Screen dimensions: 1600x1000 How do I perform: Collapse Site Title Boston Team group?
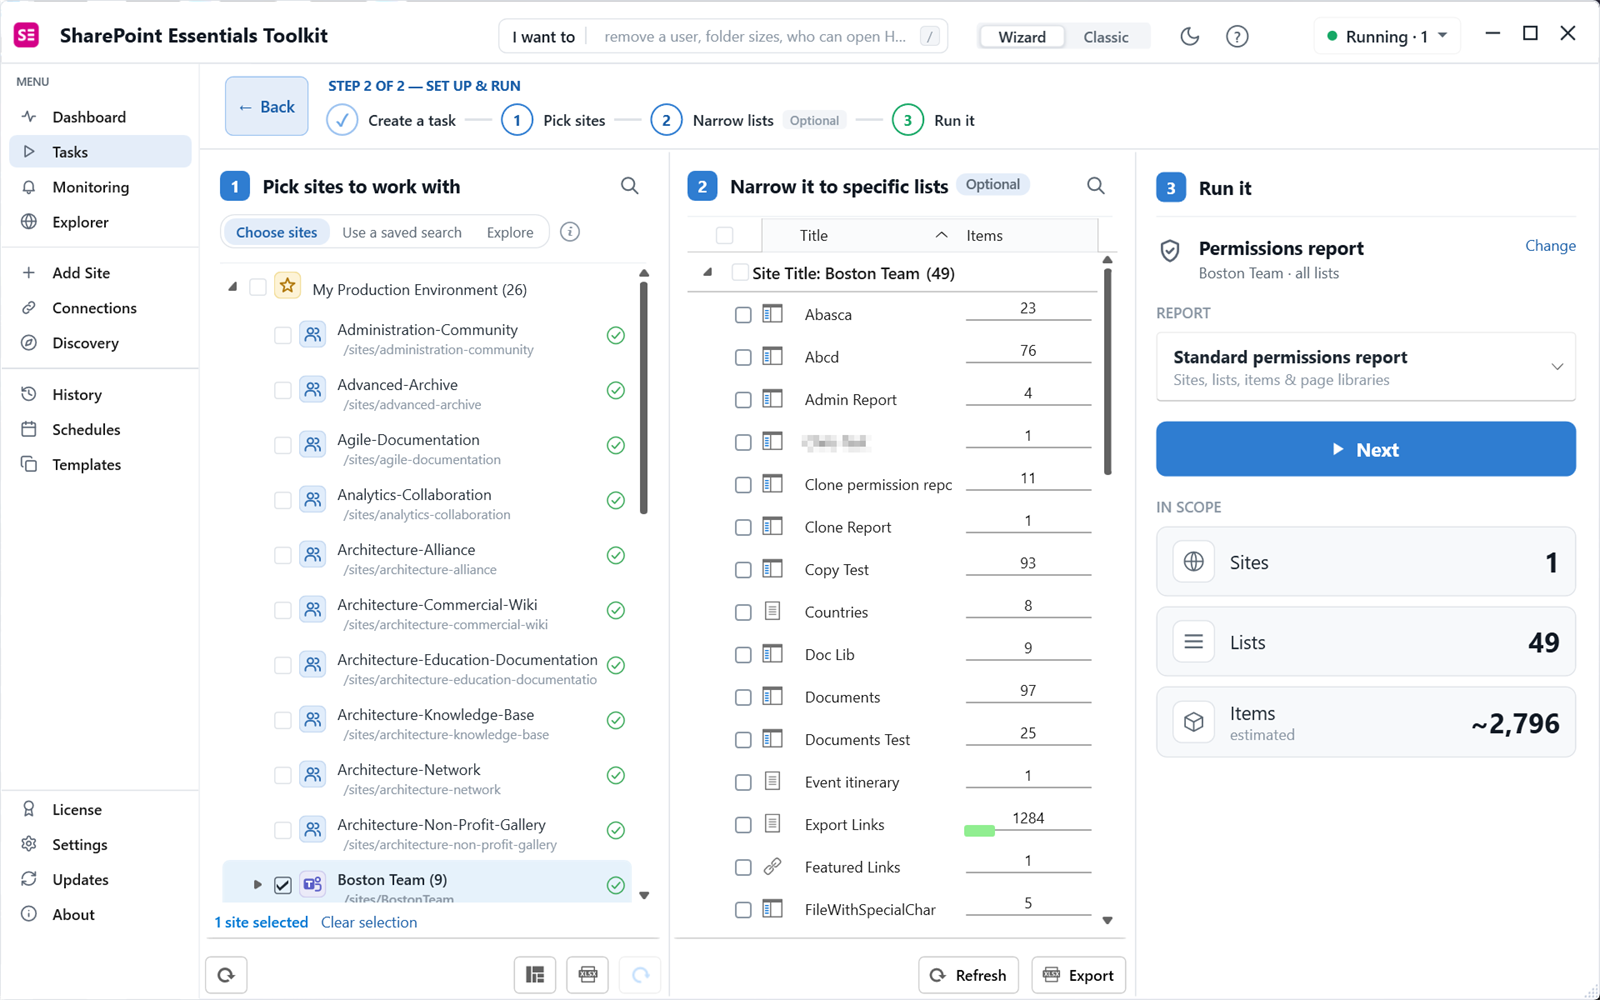(x=708, y=272)
